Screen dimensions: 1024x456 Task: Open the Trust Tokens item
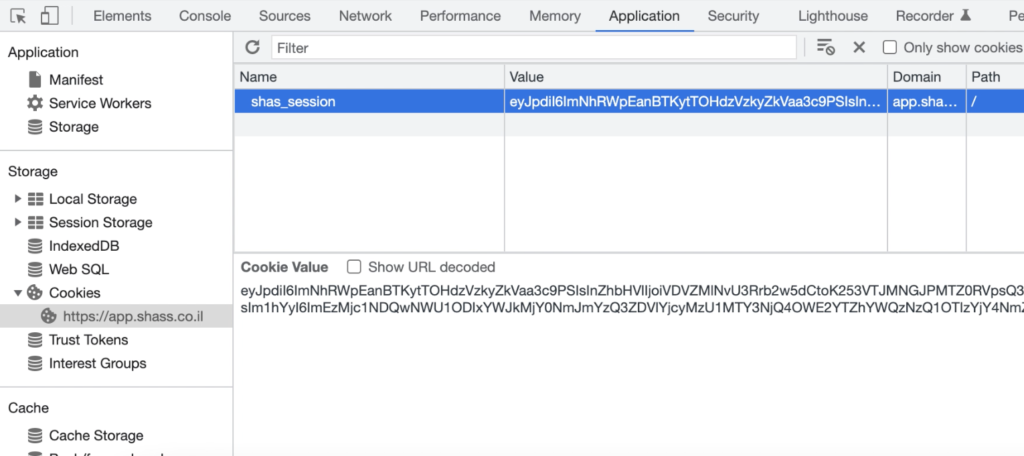pyautogui.click(x=78, y=340)
